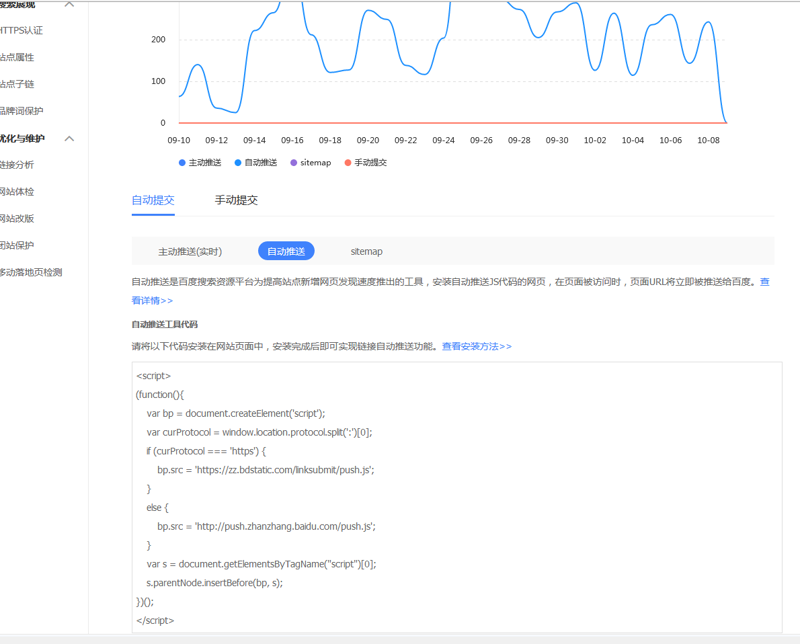Screen dimensions: 800x644
Task: Click inside the script code box
Action: (x=457, y=498)
